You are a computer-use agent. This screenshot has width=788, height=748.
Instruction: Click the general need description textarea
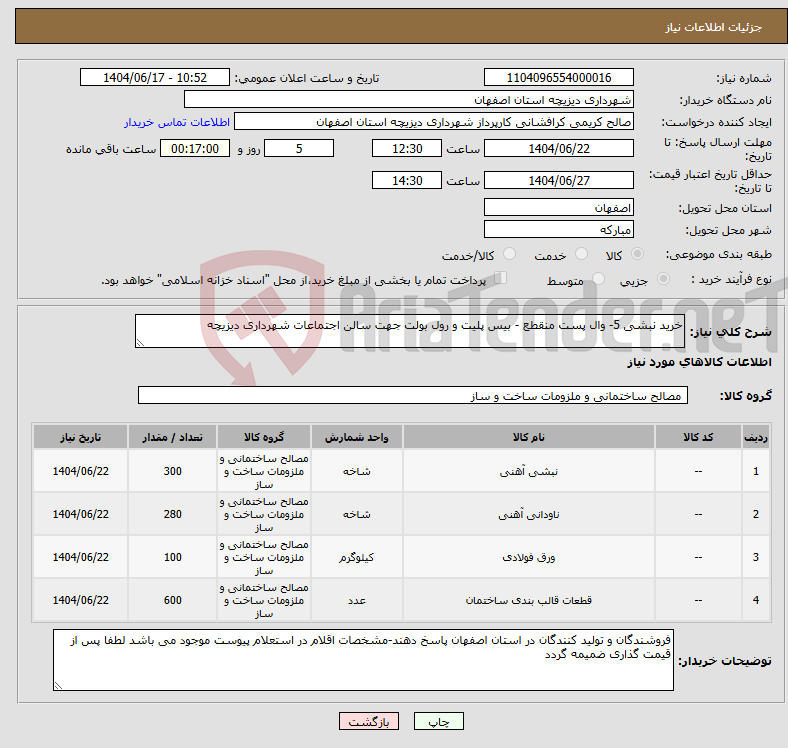pos(410,331)
